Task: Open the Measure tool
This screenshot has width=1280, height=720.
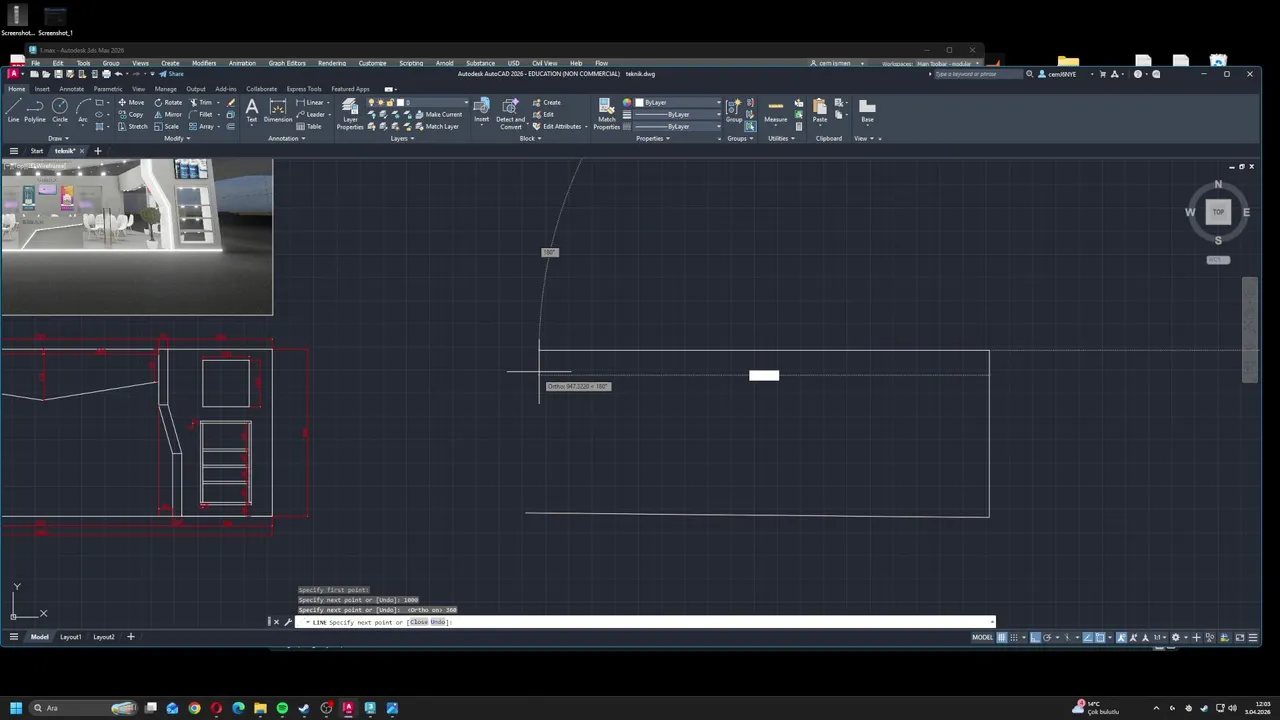Action: pyautogui.click(x=776, y=110)
